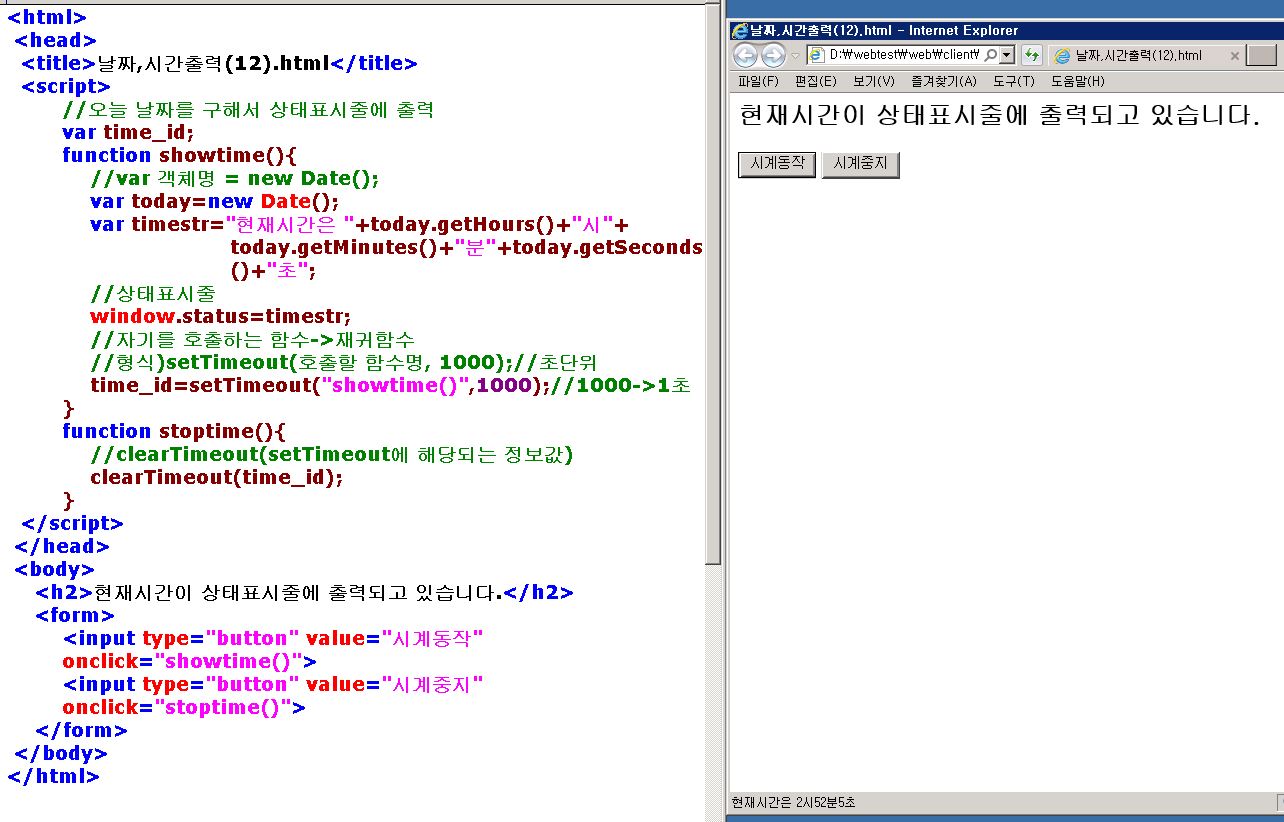
Task: Open a new blank tab button
Action: [x=1261, y=55]
